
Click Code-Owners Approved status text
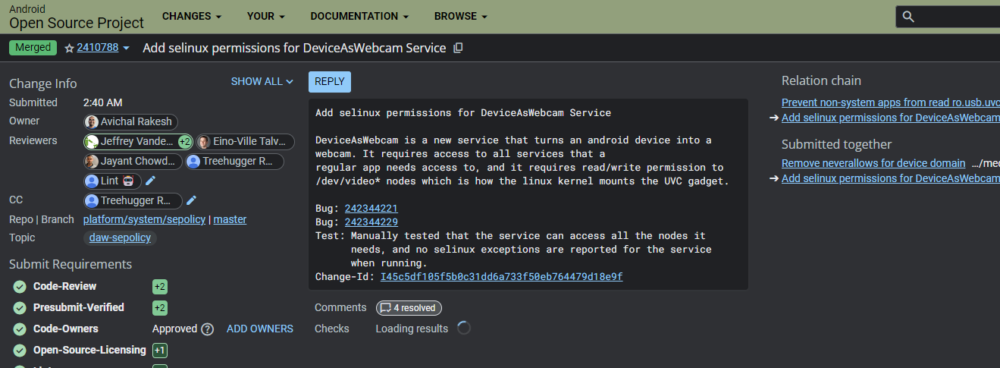click(x=175, y=329)
